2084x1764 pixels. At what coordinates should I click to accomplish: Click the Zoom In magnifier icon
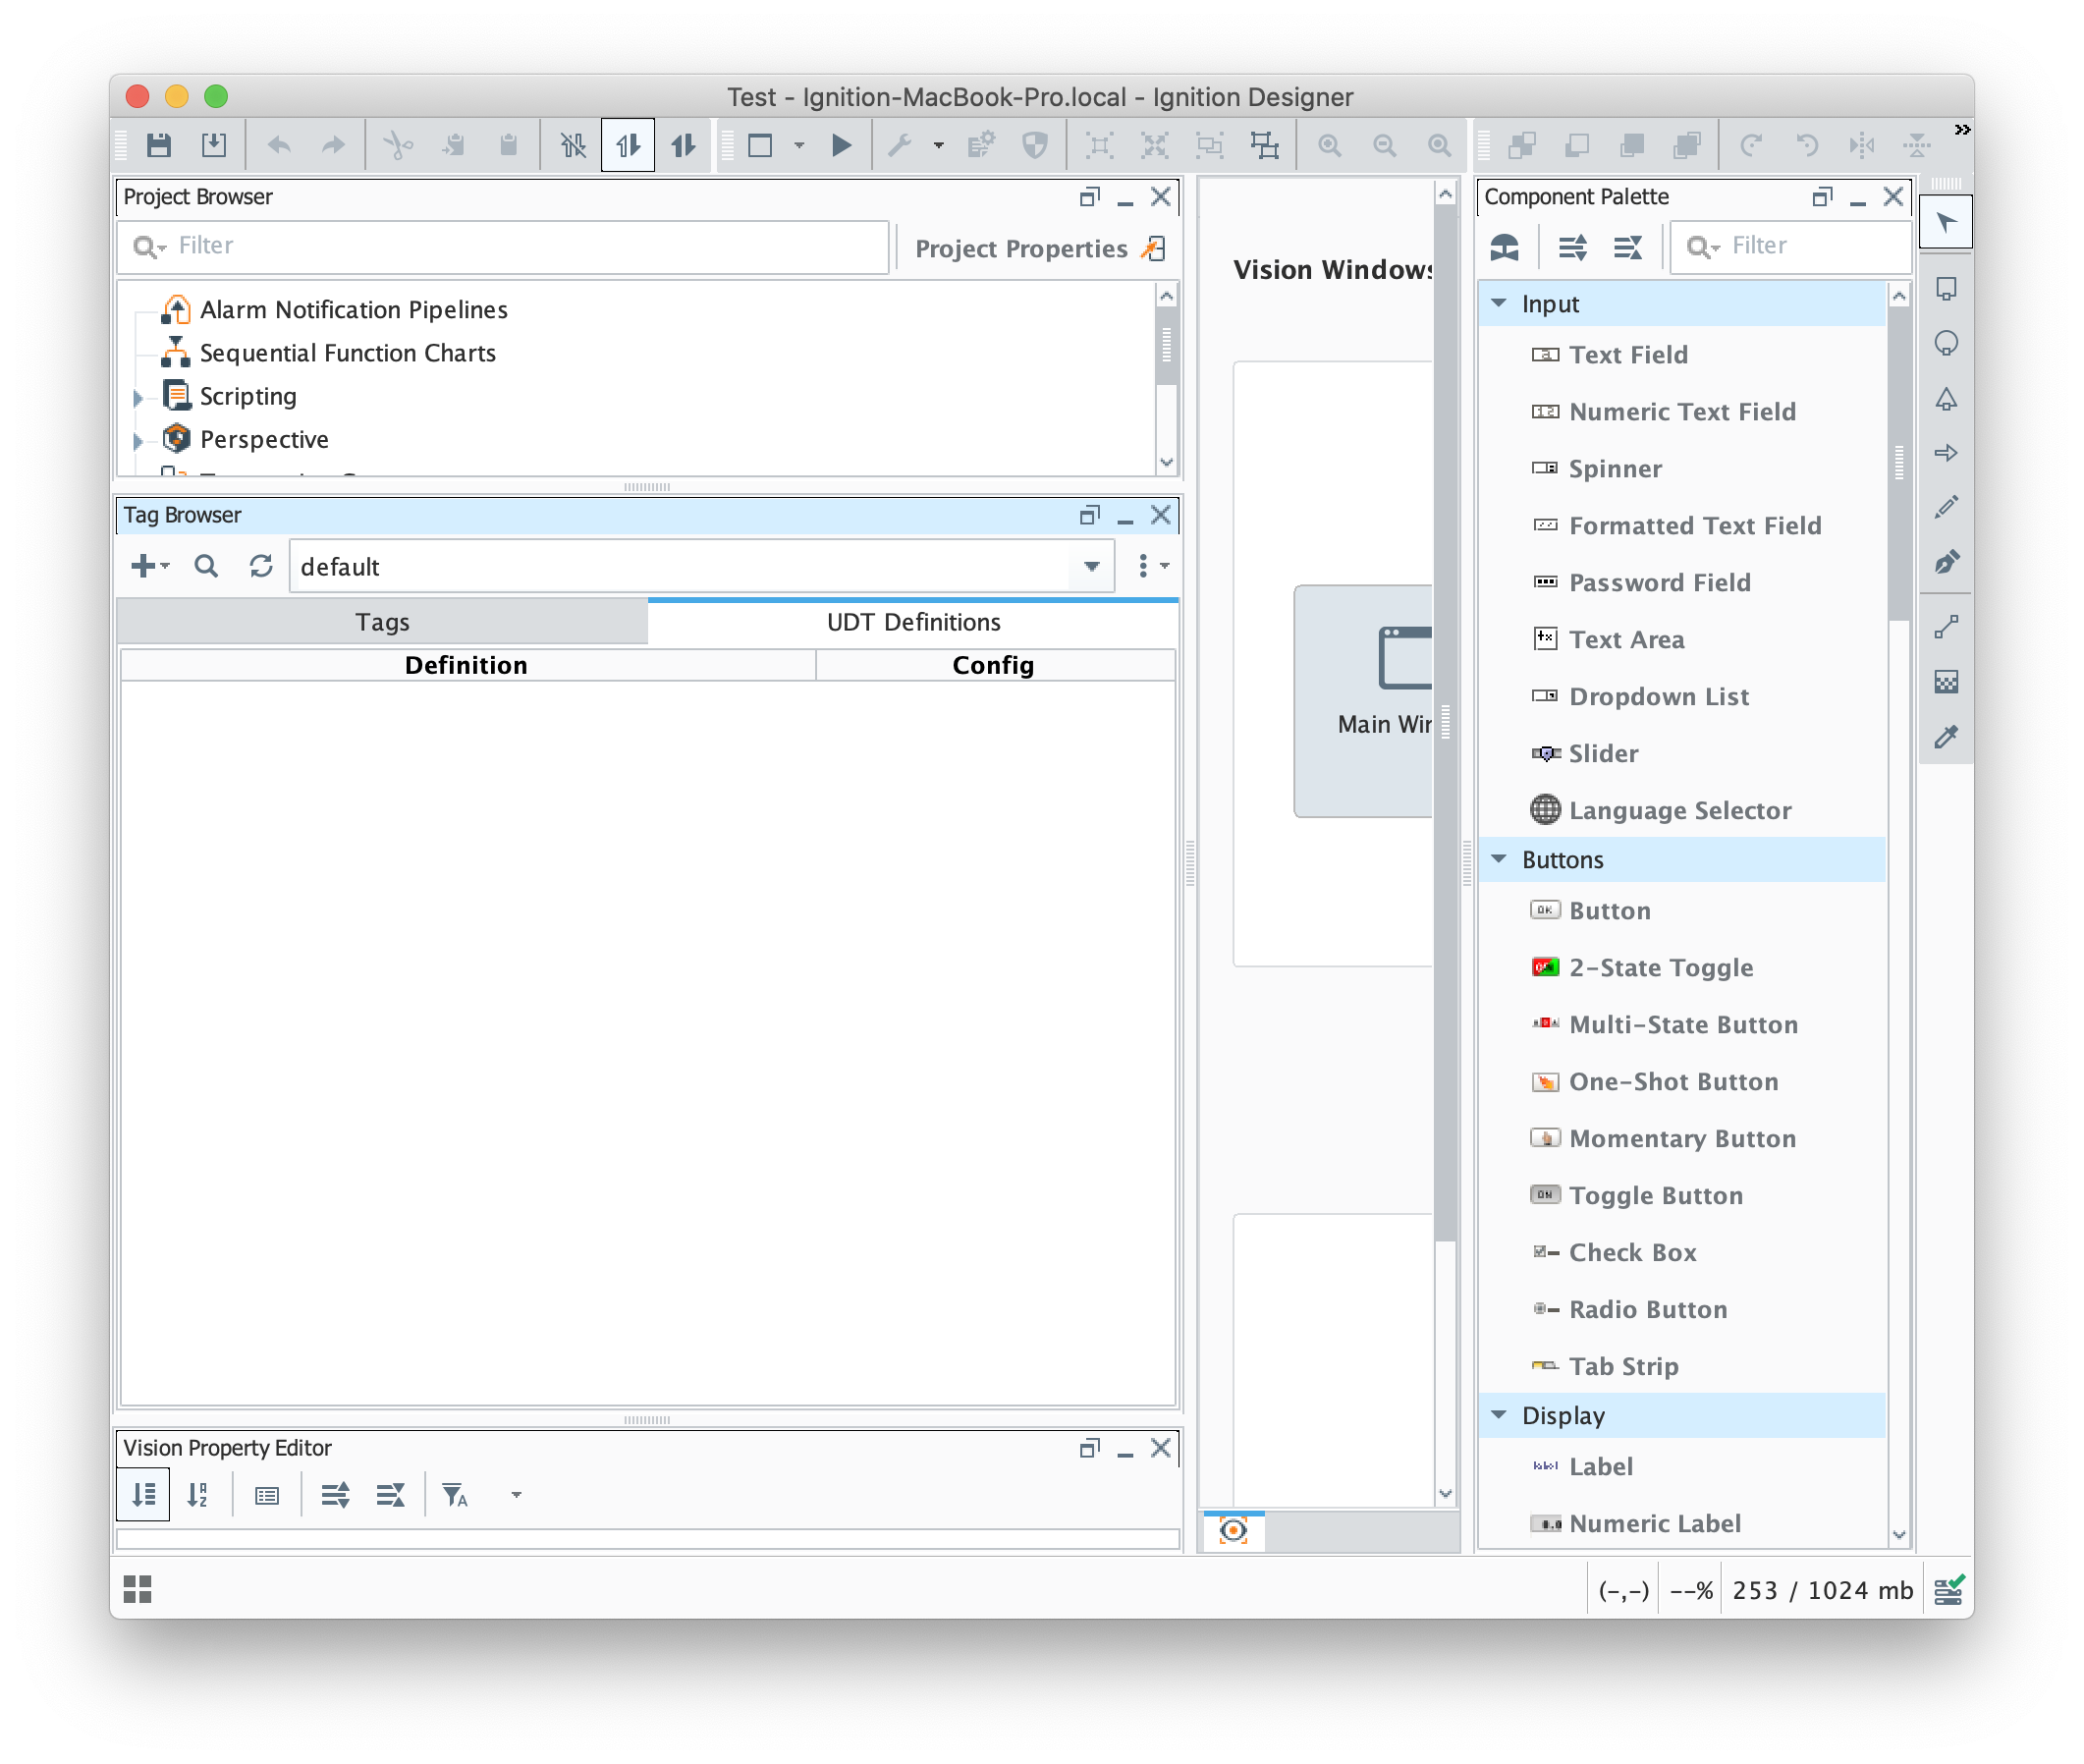click(x=1329, y=145)
